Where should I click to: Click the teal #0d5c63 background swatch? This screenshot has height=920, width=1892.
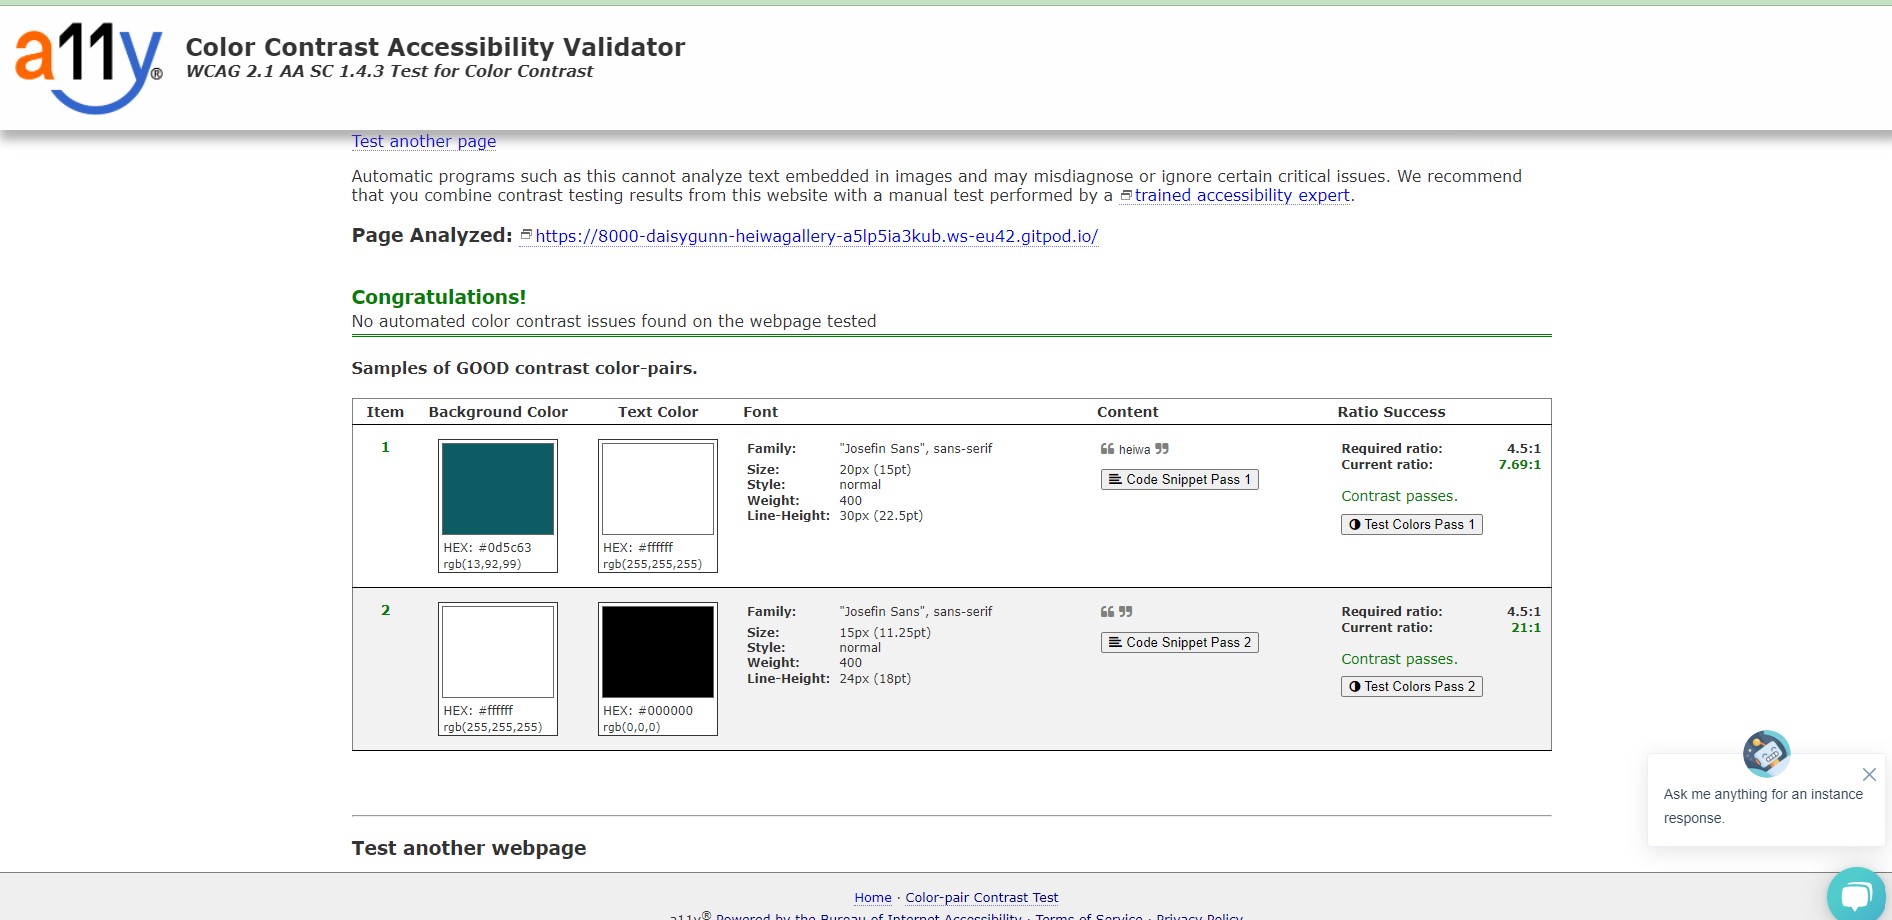pyautogui.click(x=498, y=489)
